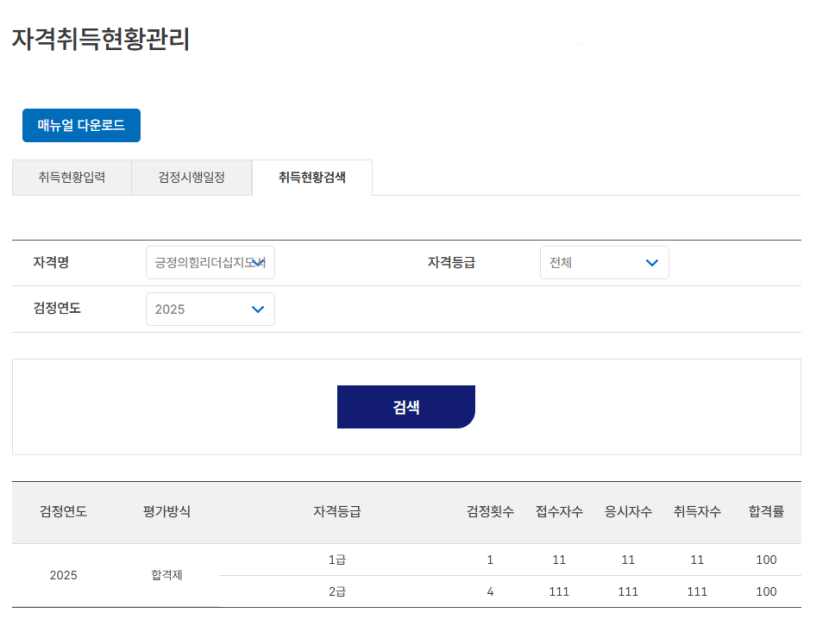
Task: Open the 검정시행일정 tab
Action: coord(191,178)
